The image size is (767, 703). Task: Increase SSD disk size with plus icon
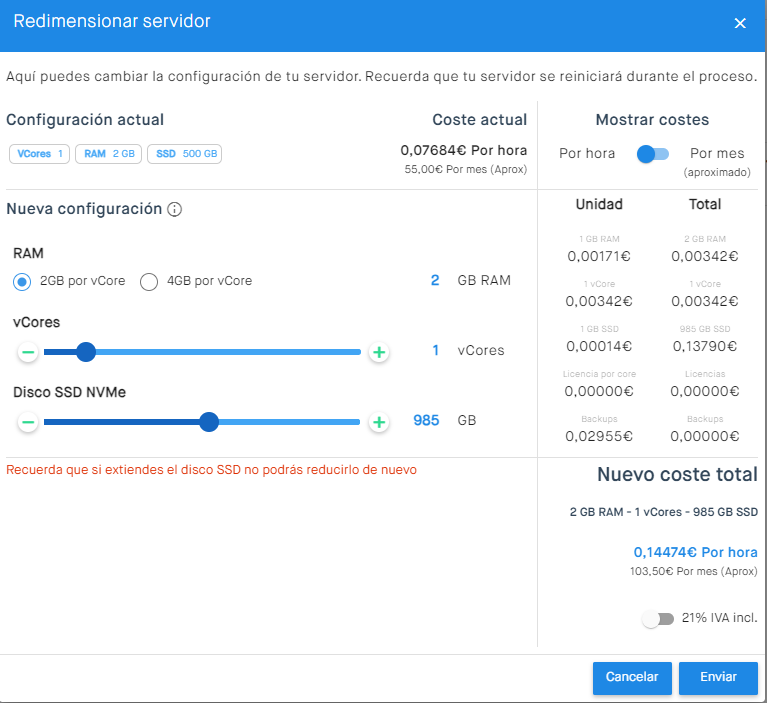pyautogui.click(x=379, y=422)
